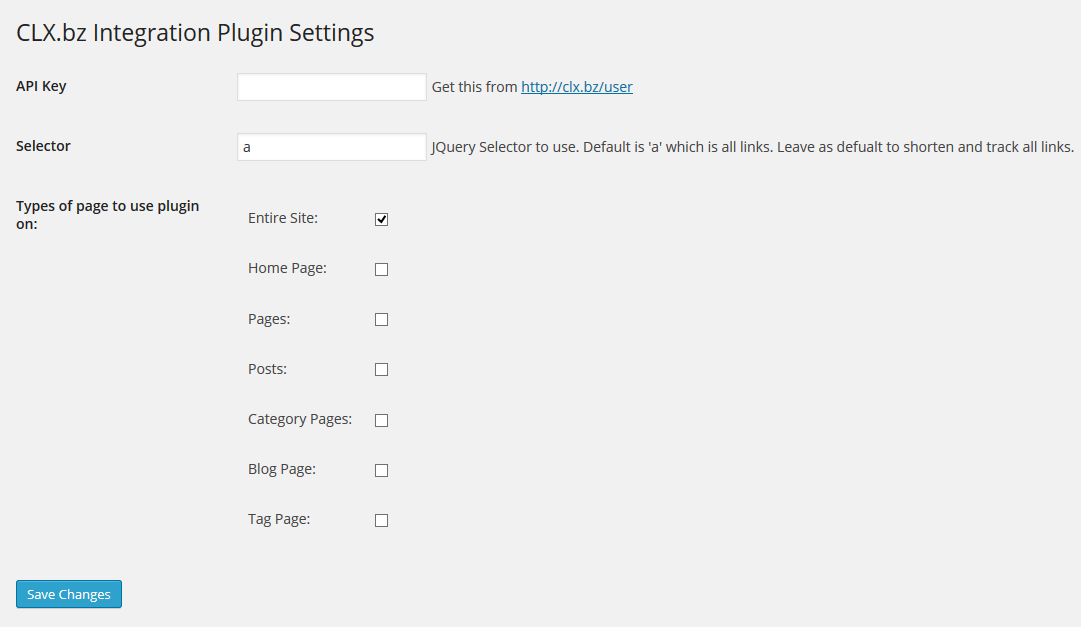The image size is (1081, 627).
Task: Open the http://clx.bz/user link
Action: [x=576, y=87]
